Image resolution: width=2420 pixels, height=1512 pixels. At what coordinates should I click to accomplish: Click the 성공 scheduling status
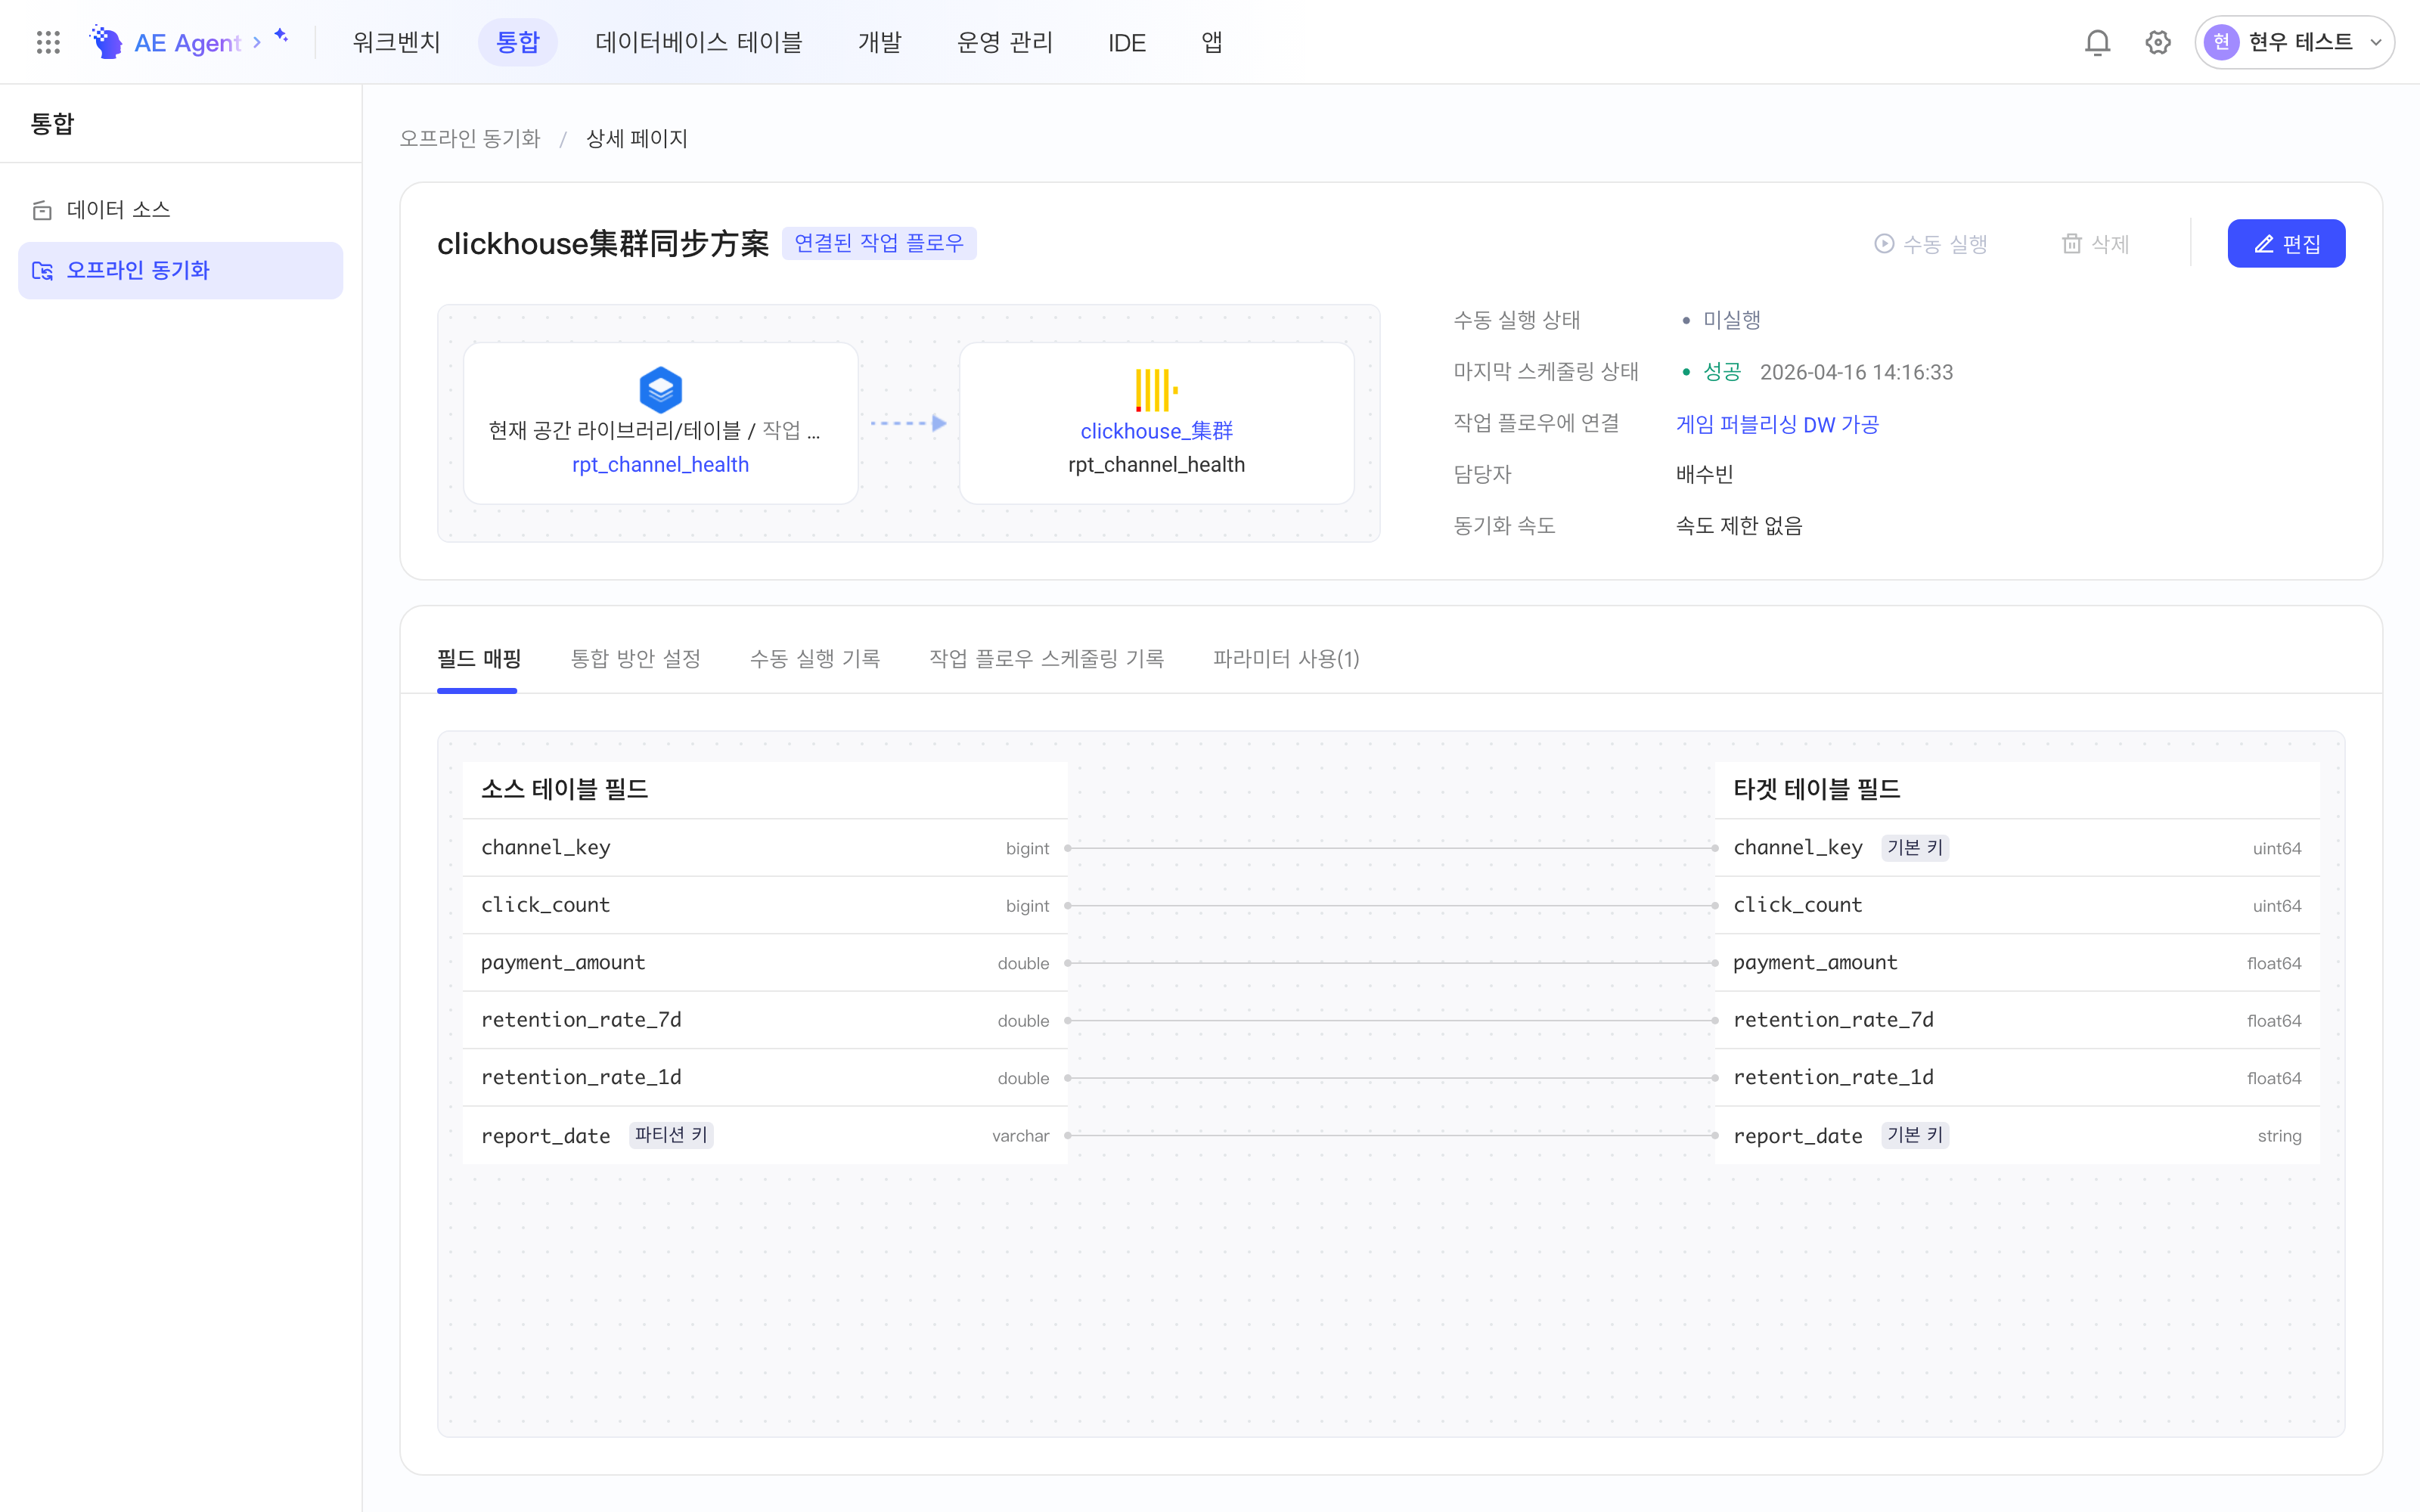tap(1721, 372)
